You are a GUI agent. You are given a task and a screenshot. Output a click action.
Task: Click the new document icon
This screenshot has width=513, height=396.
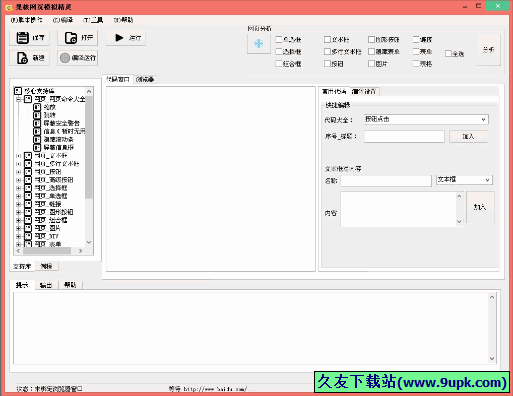click(x=22, y=58)
